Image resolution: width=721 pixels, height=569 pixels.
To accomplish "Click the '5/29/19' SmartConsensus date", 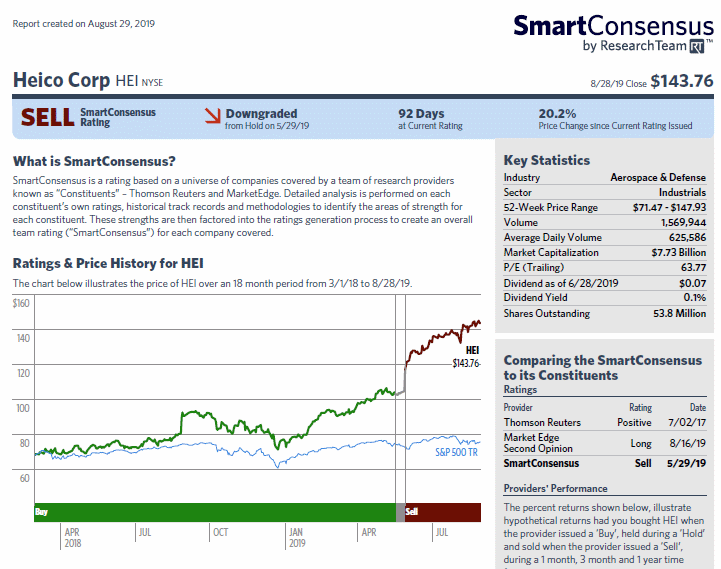I will tap(687, 463).
